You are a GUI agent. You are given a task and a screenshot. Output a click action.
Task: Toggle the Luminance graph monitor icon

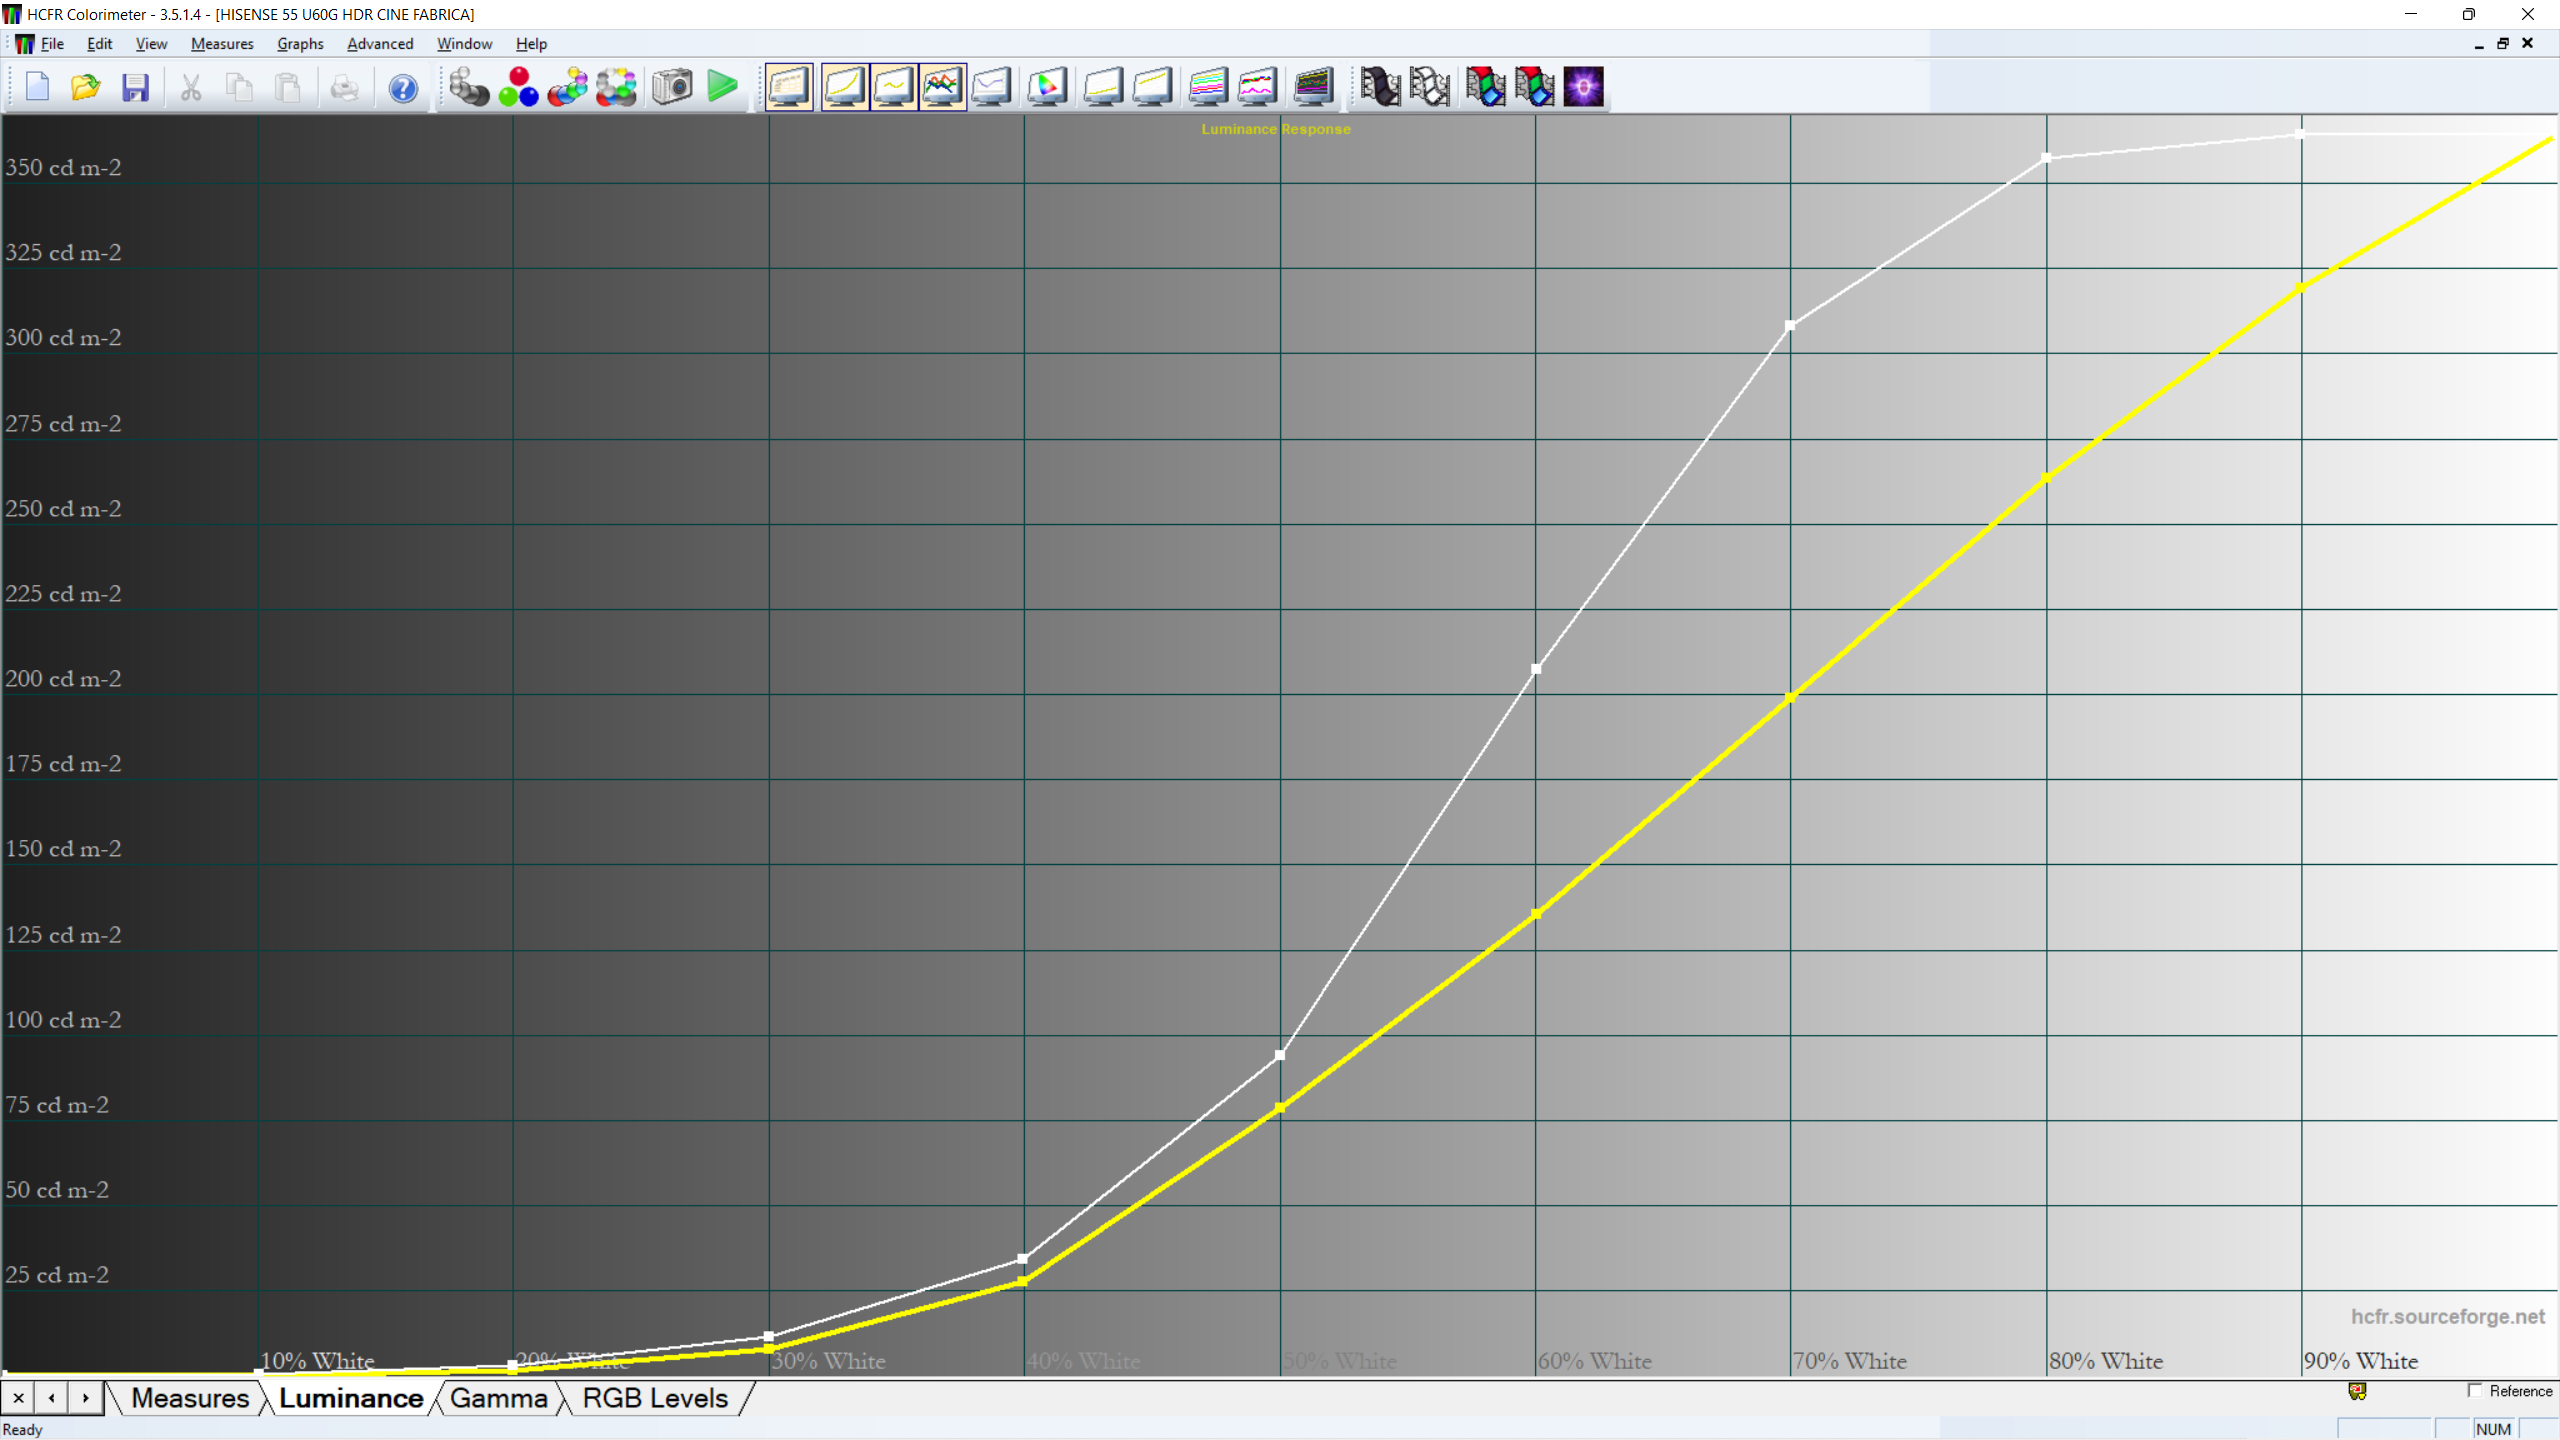(845, 87)
